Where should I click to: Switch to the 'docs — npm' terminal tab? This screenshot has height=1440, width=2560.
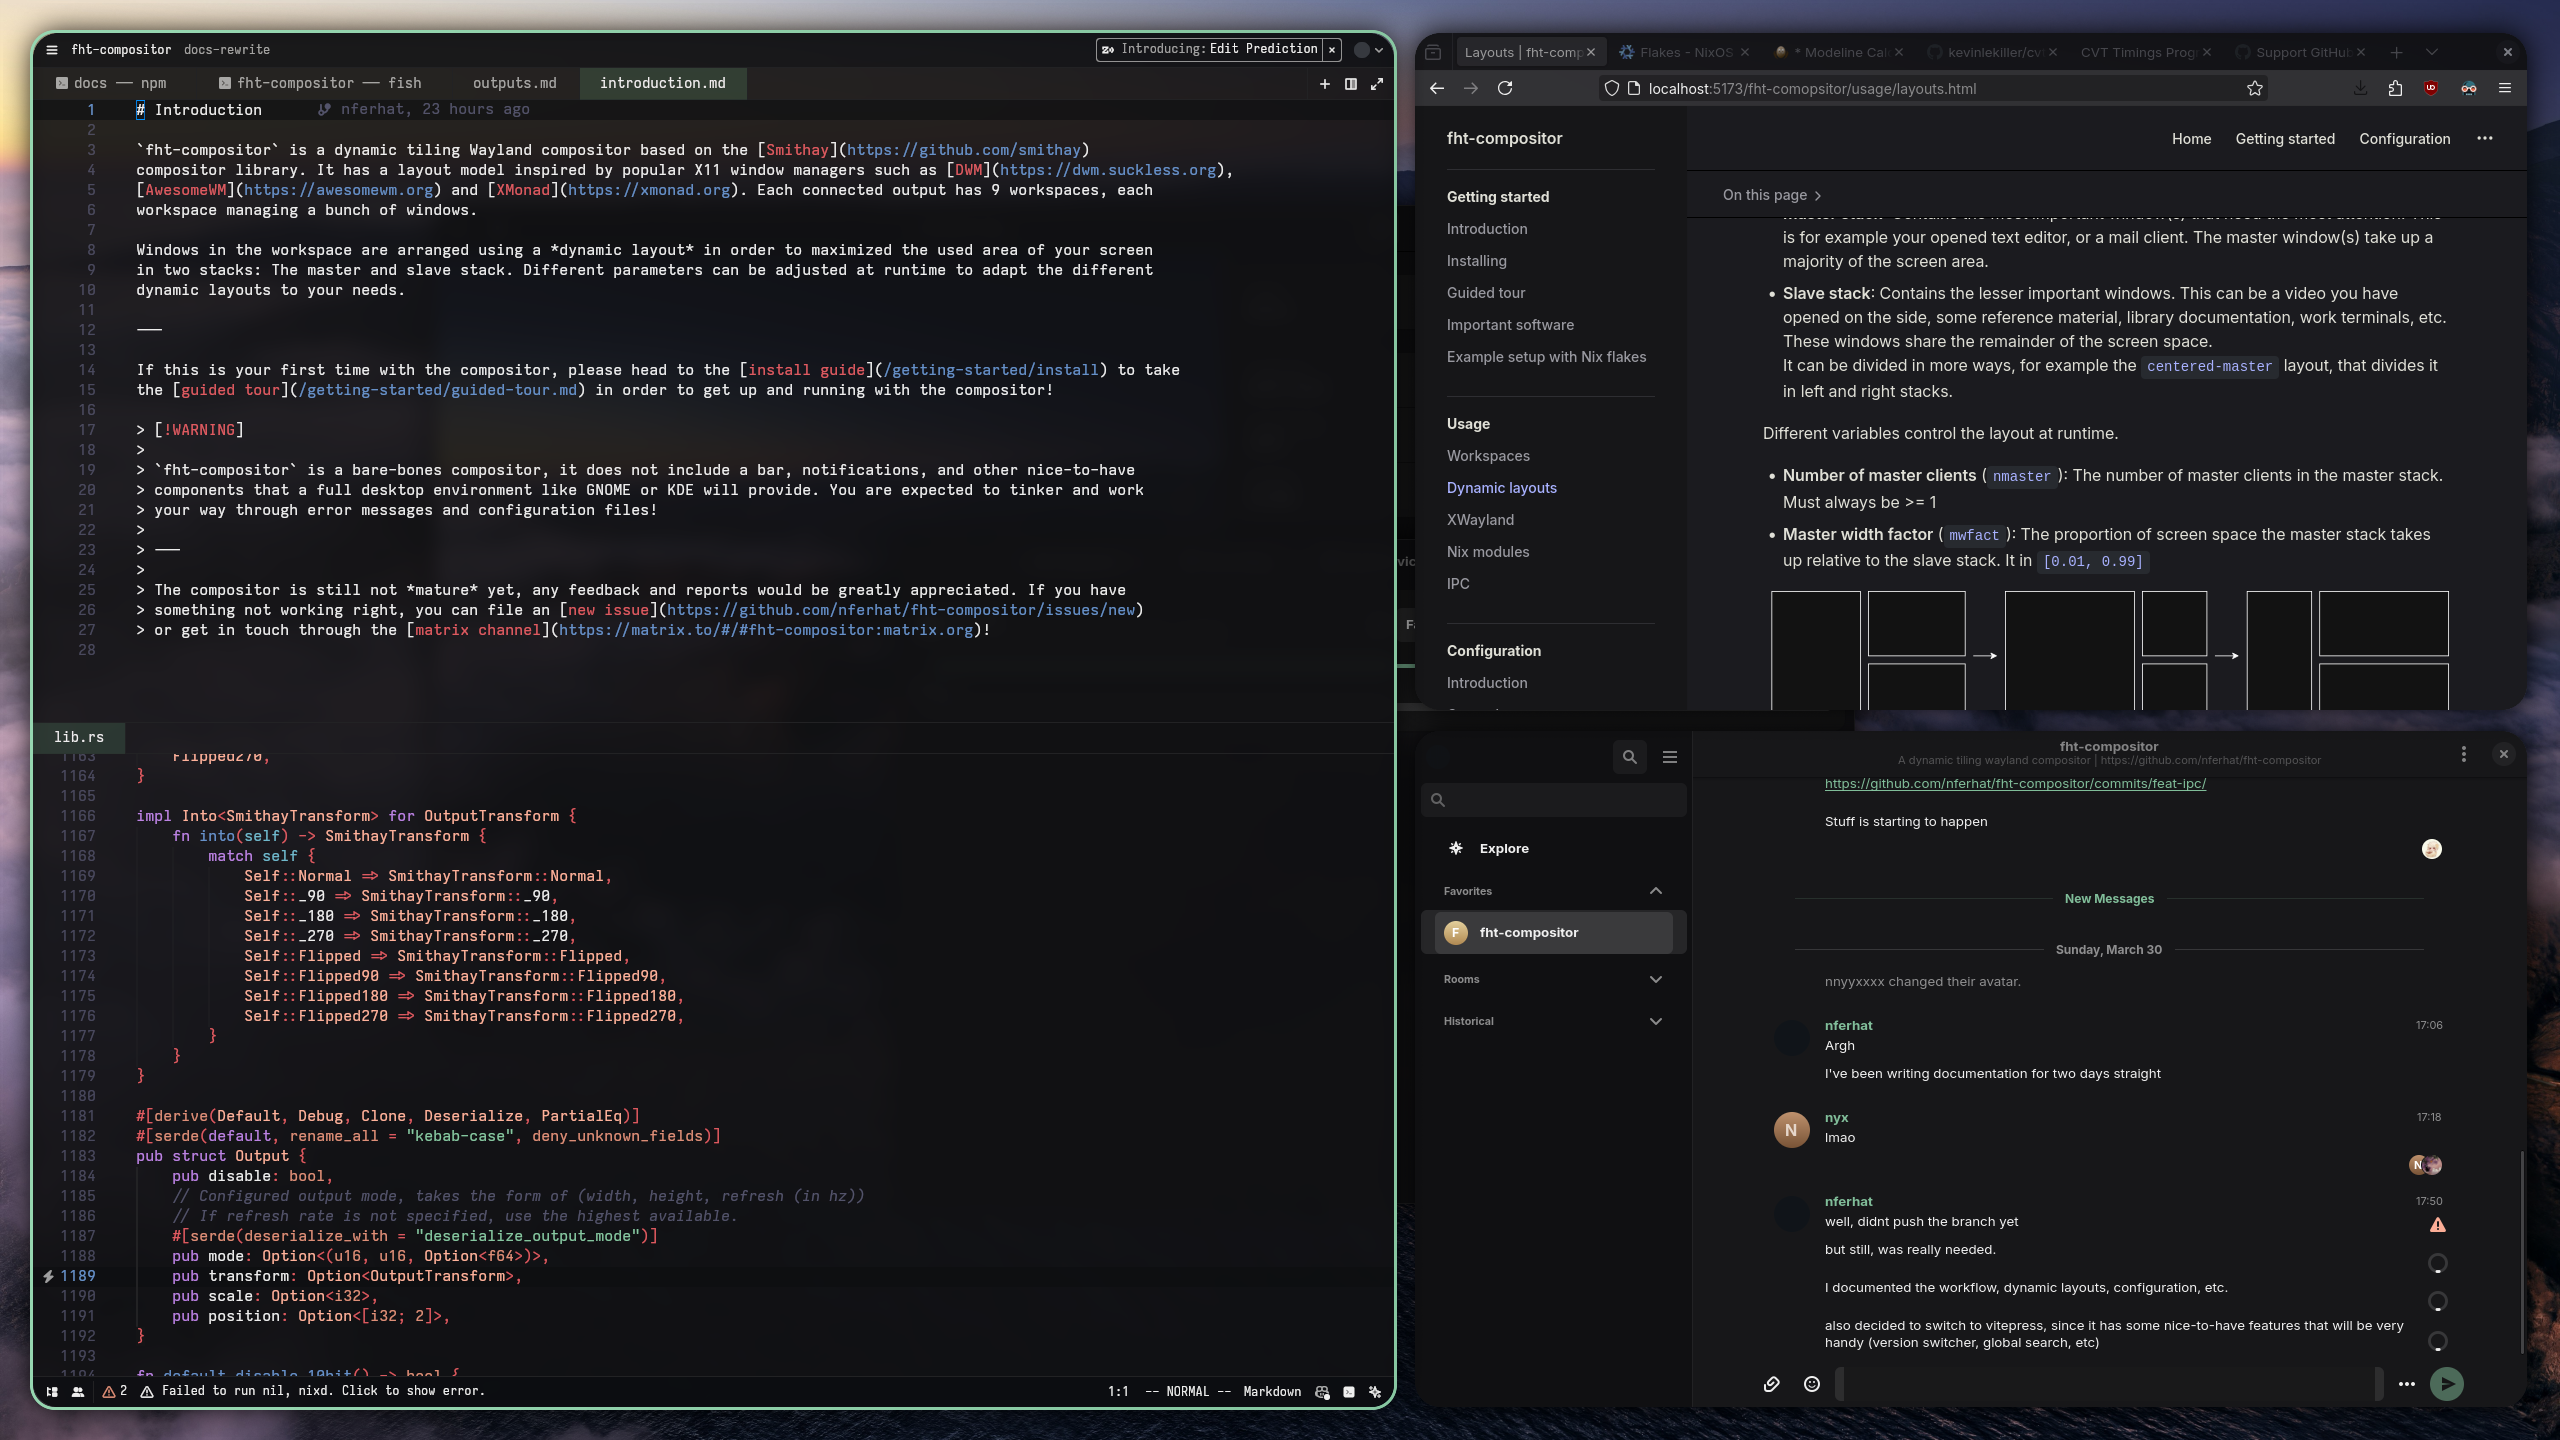tap(111, 83)
